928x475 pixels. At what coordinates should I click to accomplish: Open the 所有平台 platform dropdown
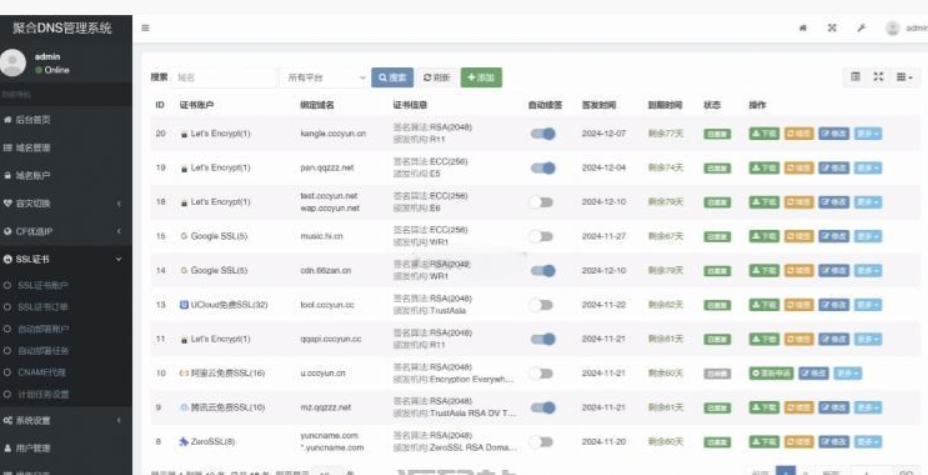point(326,77)
